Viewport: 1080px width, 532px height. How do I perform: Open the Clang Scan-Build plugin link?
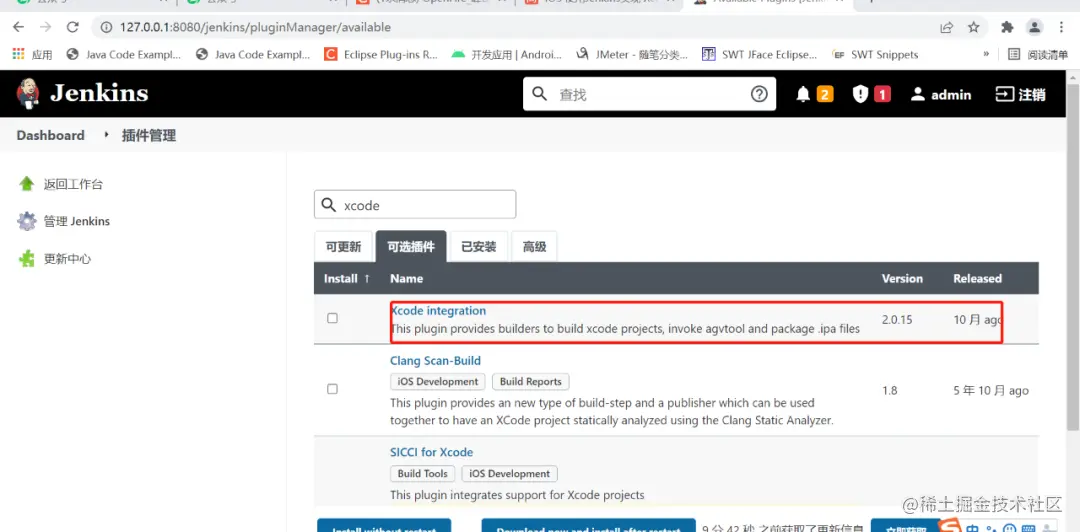pos(435,360)
